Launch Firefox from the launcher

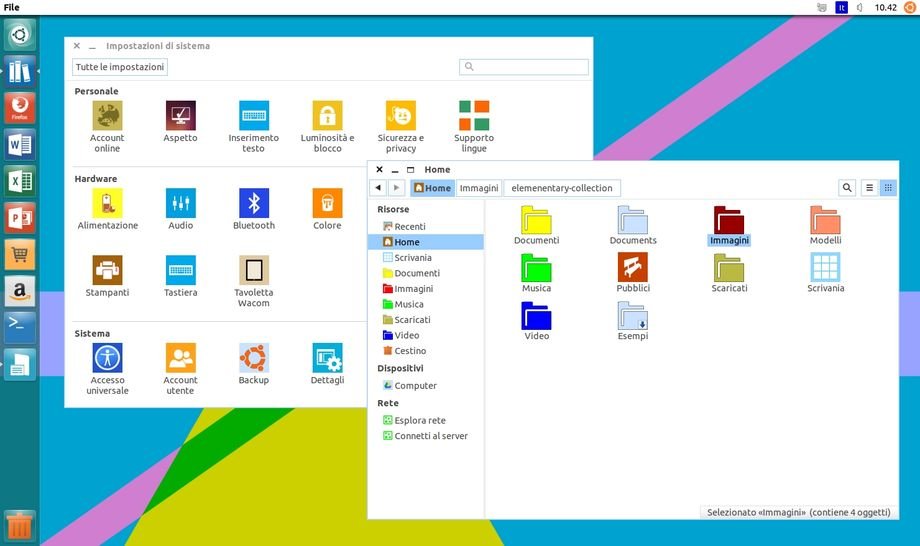(20, 108)
